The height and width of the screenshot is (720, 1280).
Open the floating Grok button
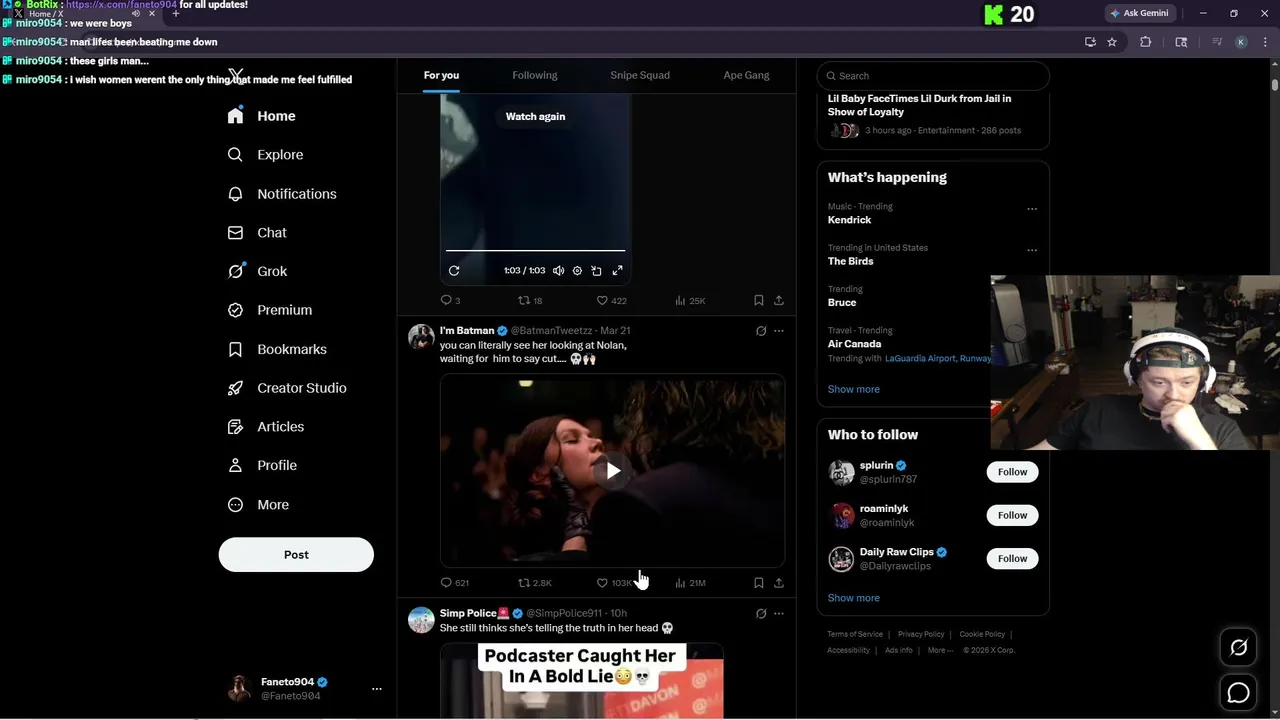click(1238, 648)
